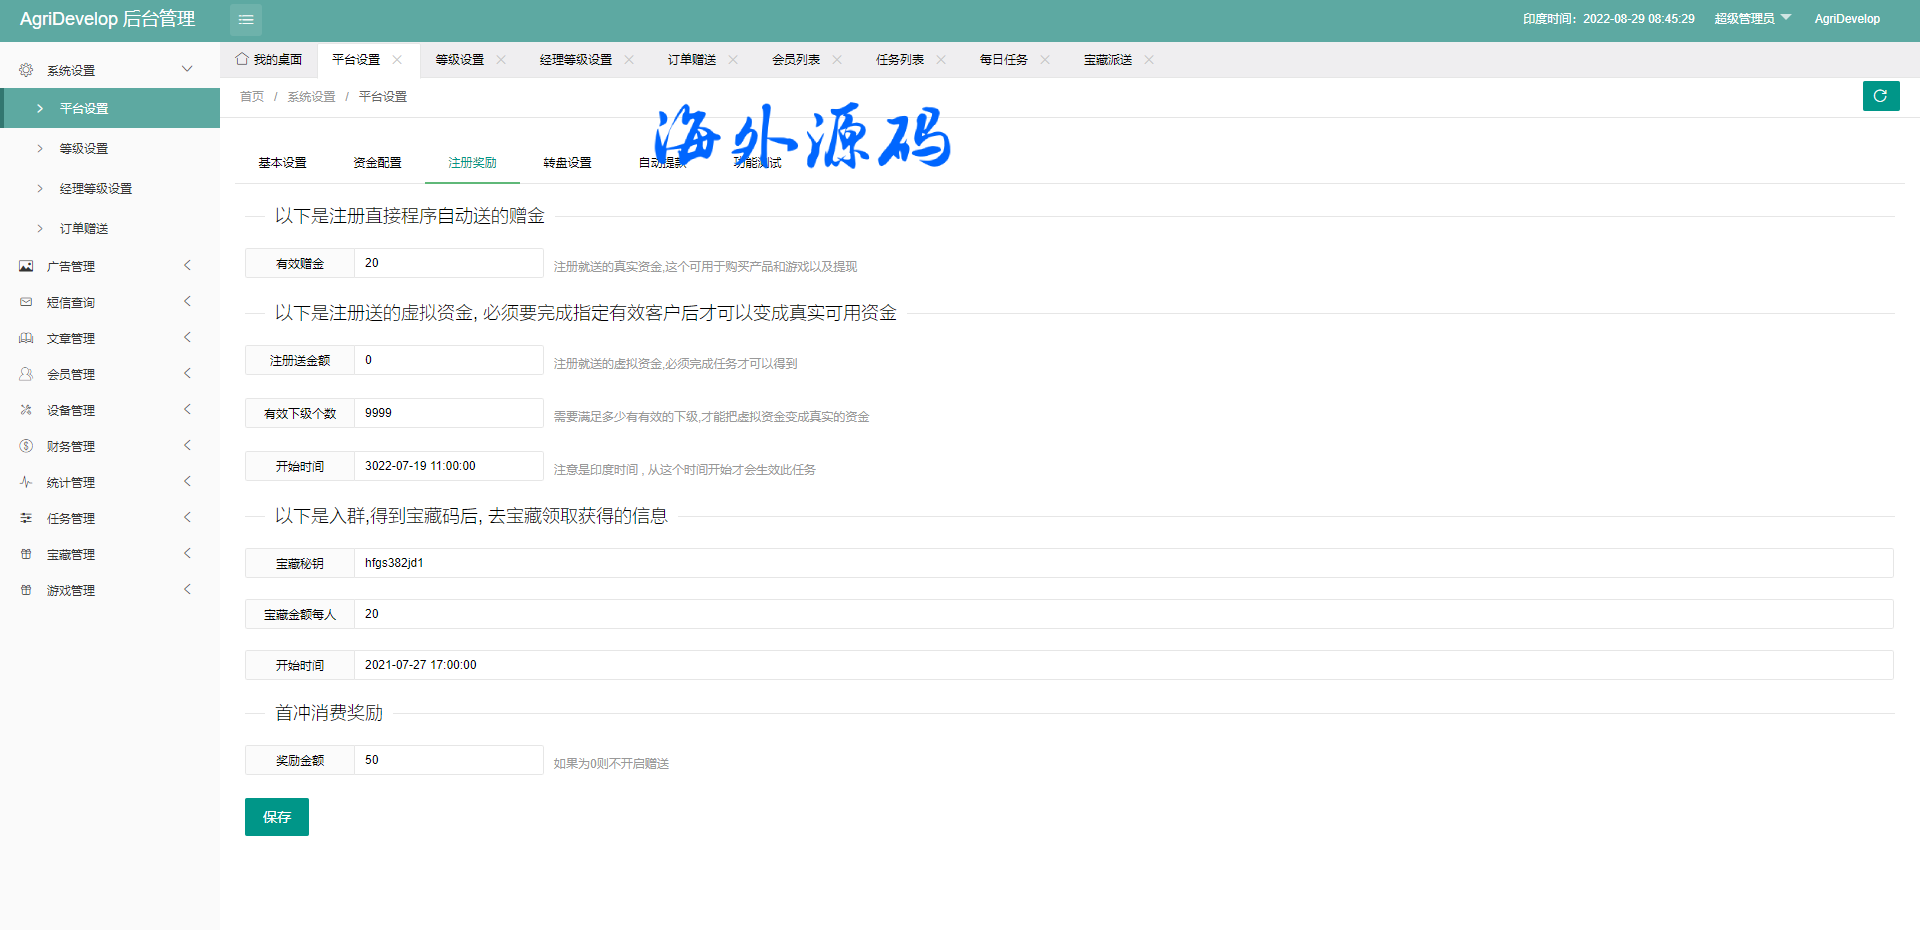Close the 等级设置 tab
1920x930 pixels.
click(501, 60)
